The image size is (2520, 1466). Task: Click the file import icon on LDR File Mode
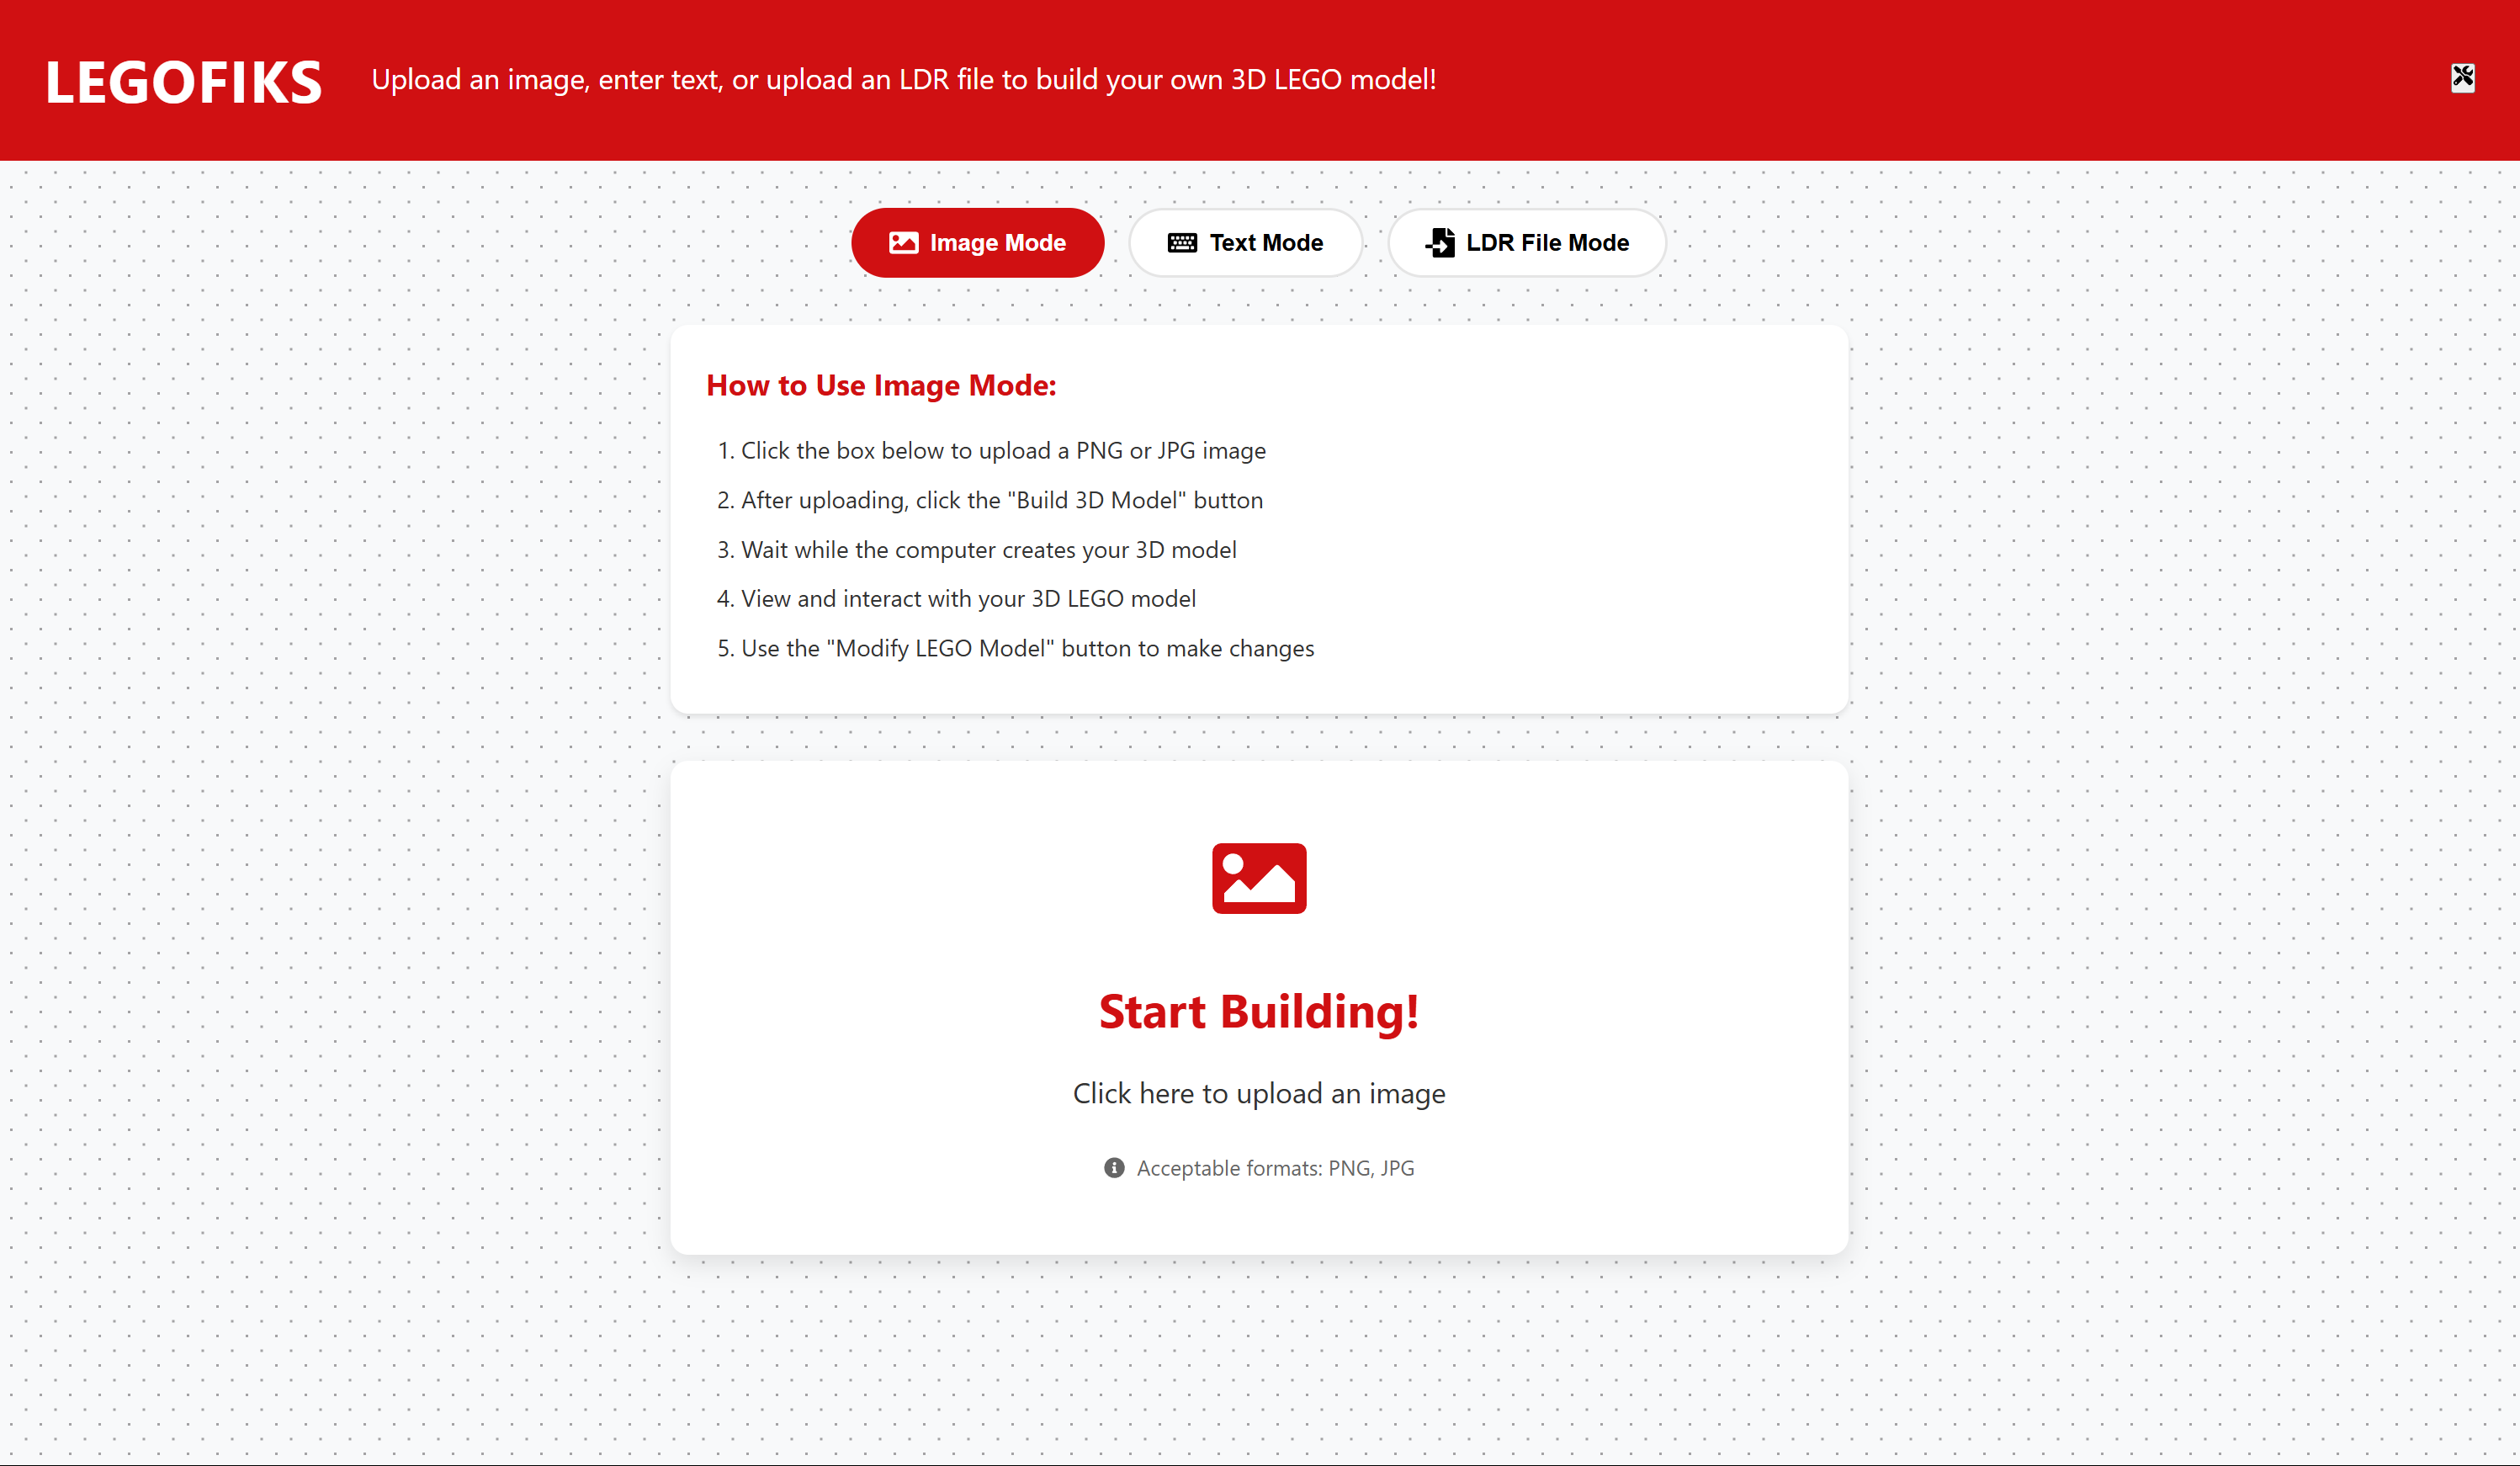(x=1440, y=243)
